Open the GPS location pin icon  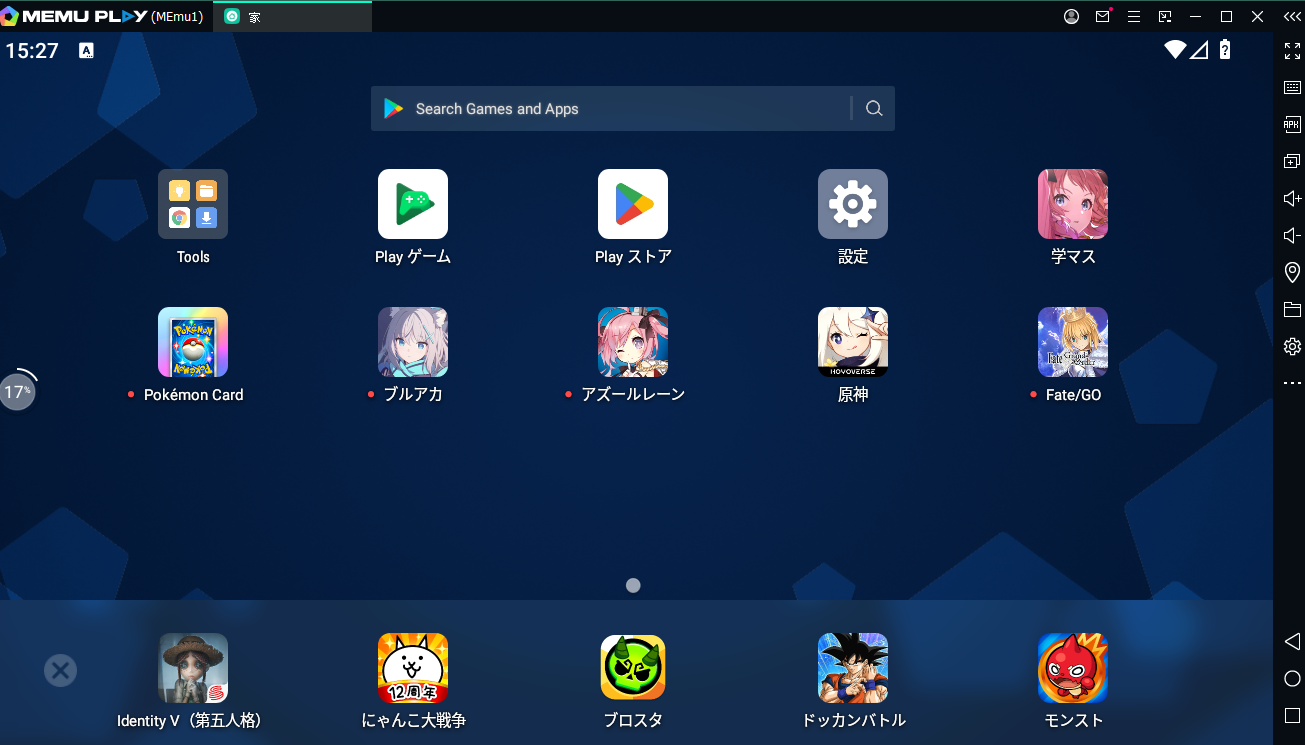click(x=1292, y=273)
